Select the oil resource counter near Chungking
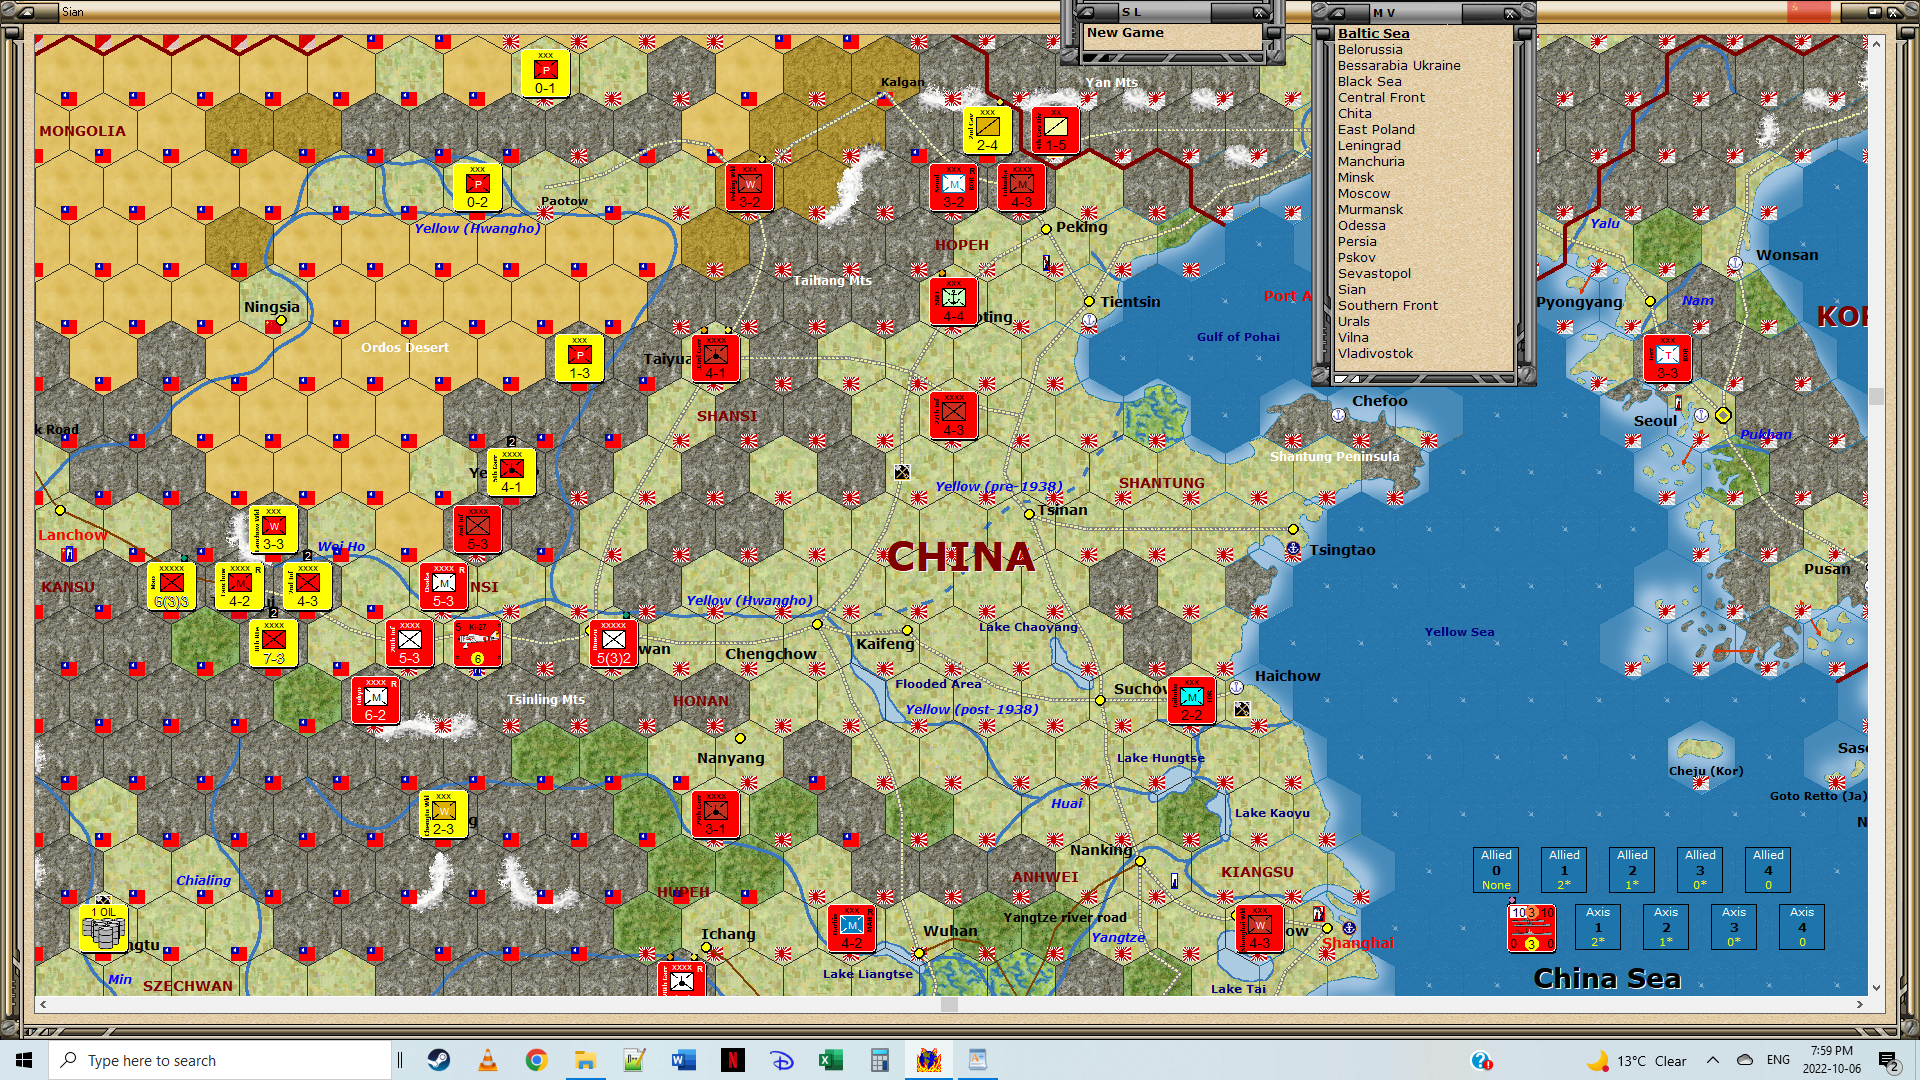This screenshot has width=1920, height=1080. click(103, 929)
